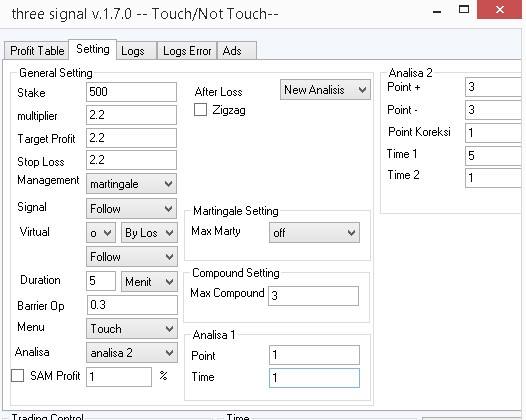Image resolution: width=526 pixels, height=420 pixels.
Task: Open the After Loss New Analisis dropdown
Action: [x=325, y=90]
